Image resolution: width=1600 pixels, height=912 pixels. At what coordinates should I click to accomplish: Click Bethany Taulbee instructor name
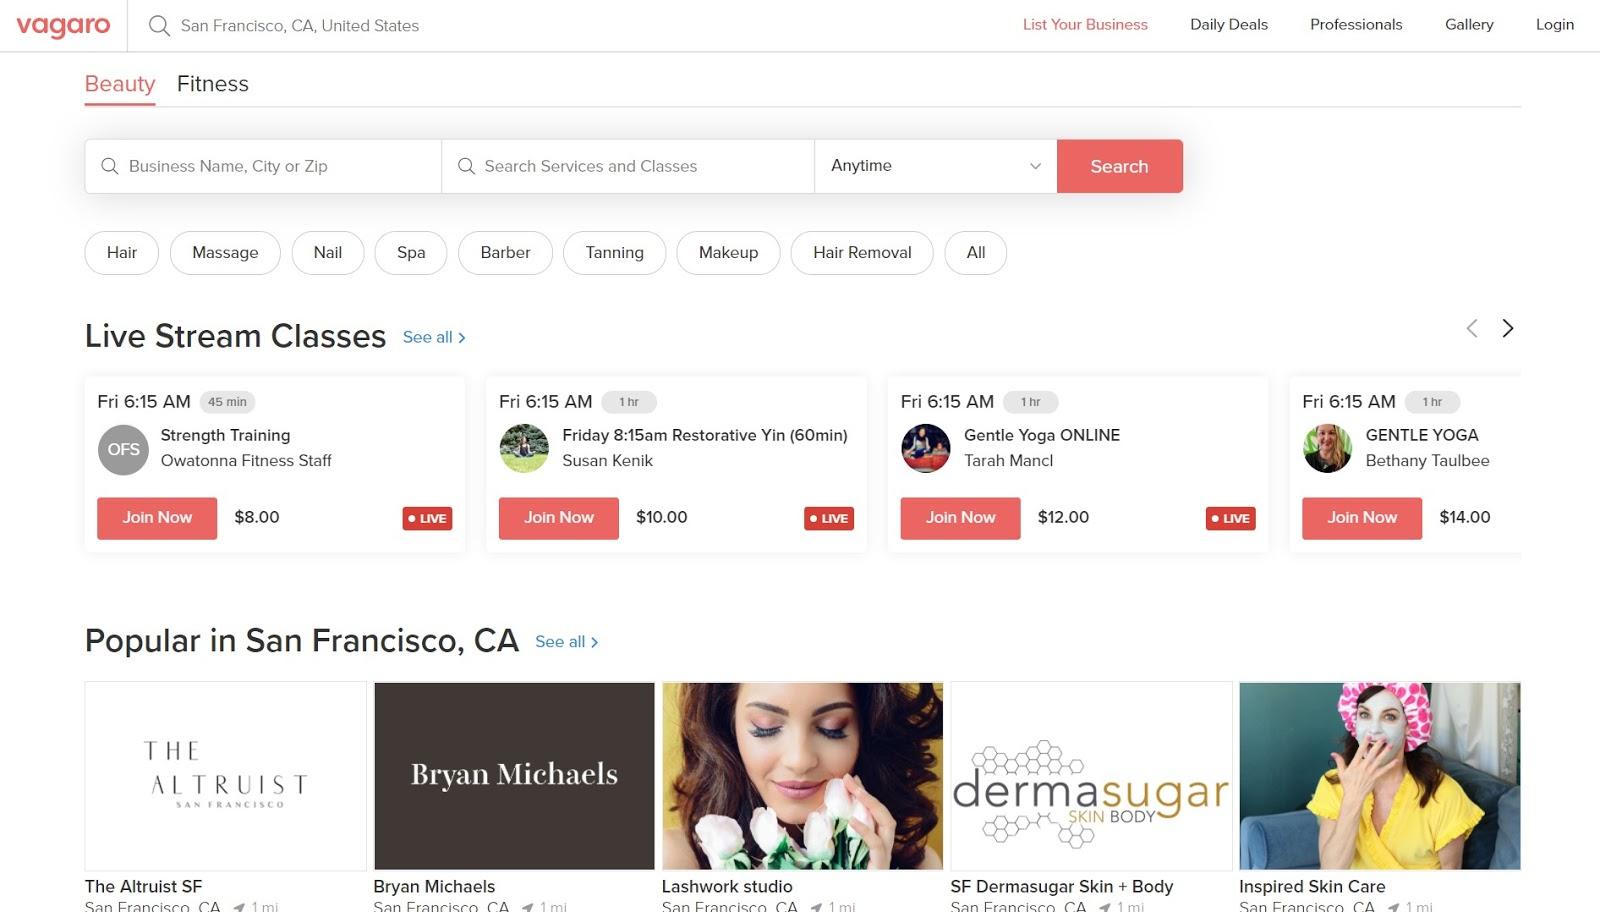pyautogui.click(x=1427, y=461)
